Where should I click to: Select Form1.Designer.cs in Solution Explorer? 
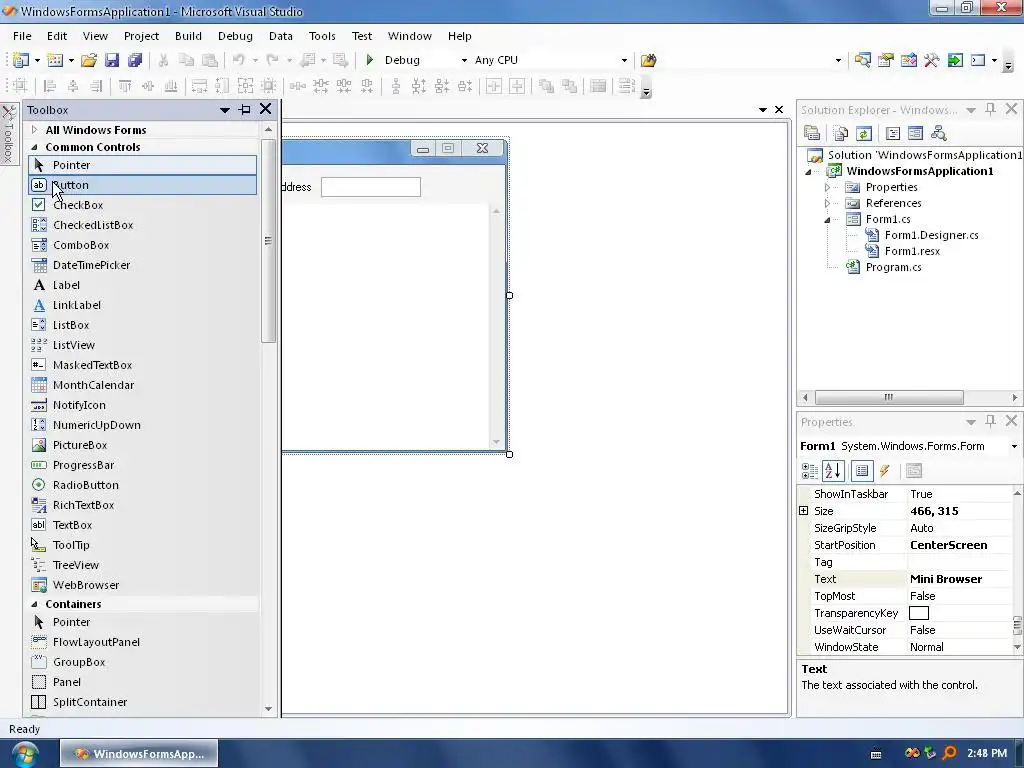931,235
